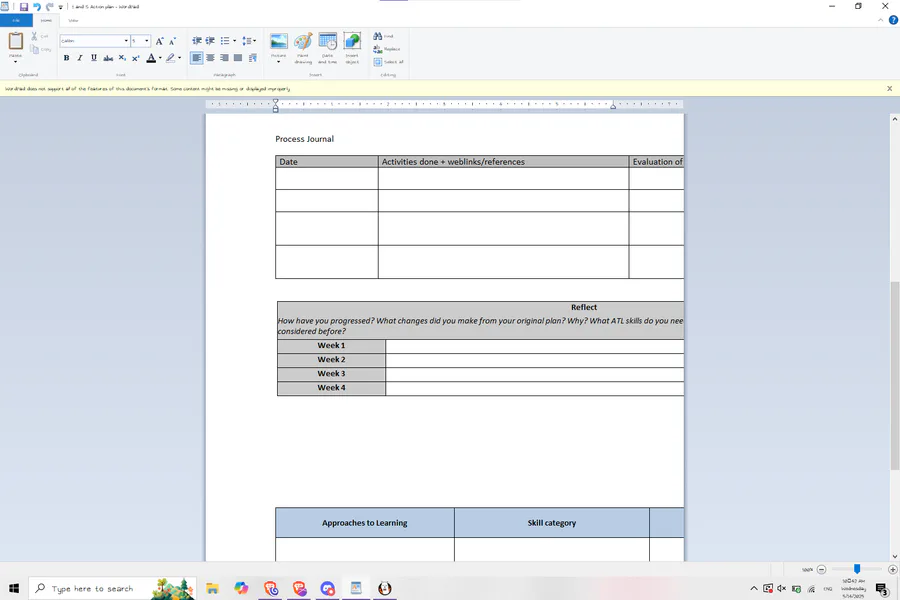Apply the text highlight color
Viewport: 900px width, 600px height.
tap(170, 58)
